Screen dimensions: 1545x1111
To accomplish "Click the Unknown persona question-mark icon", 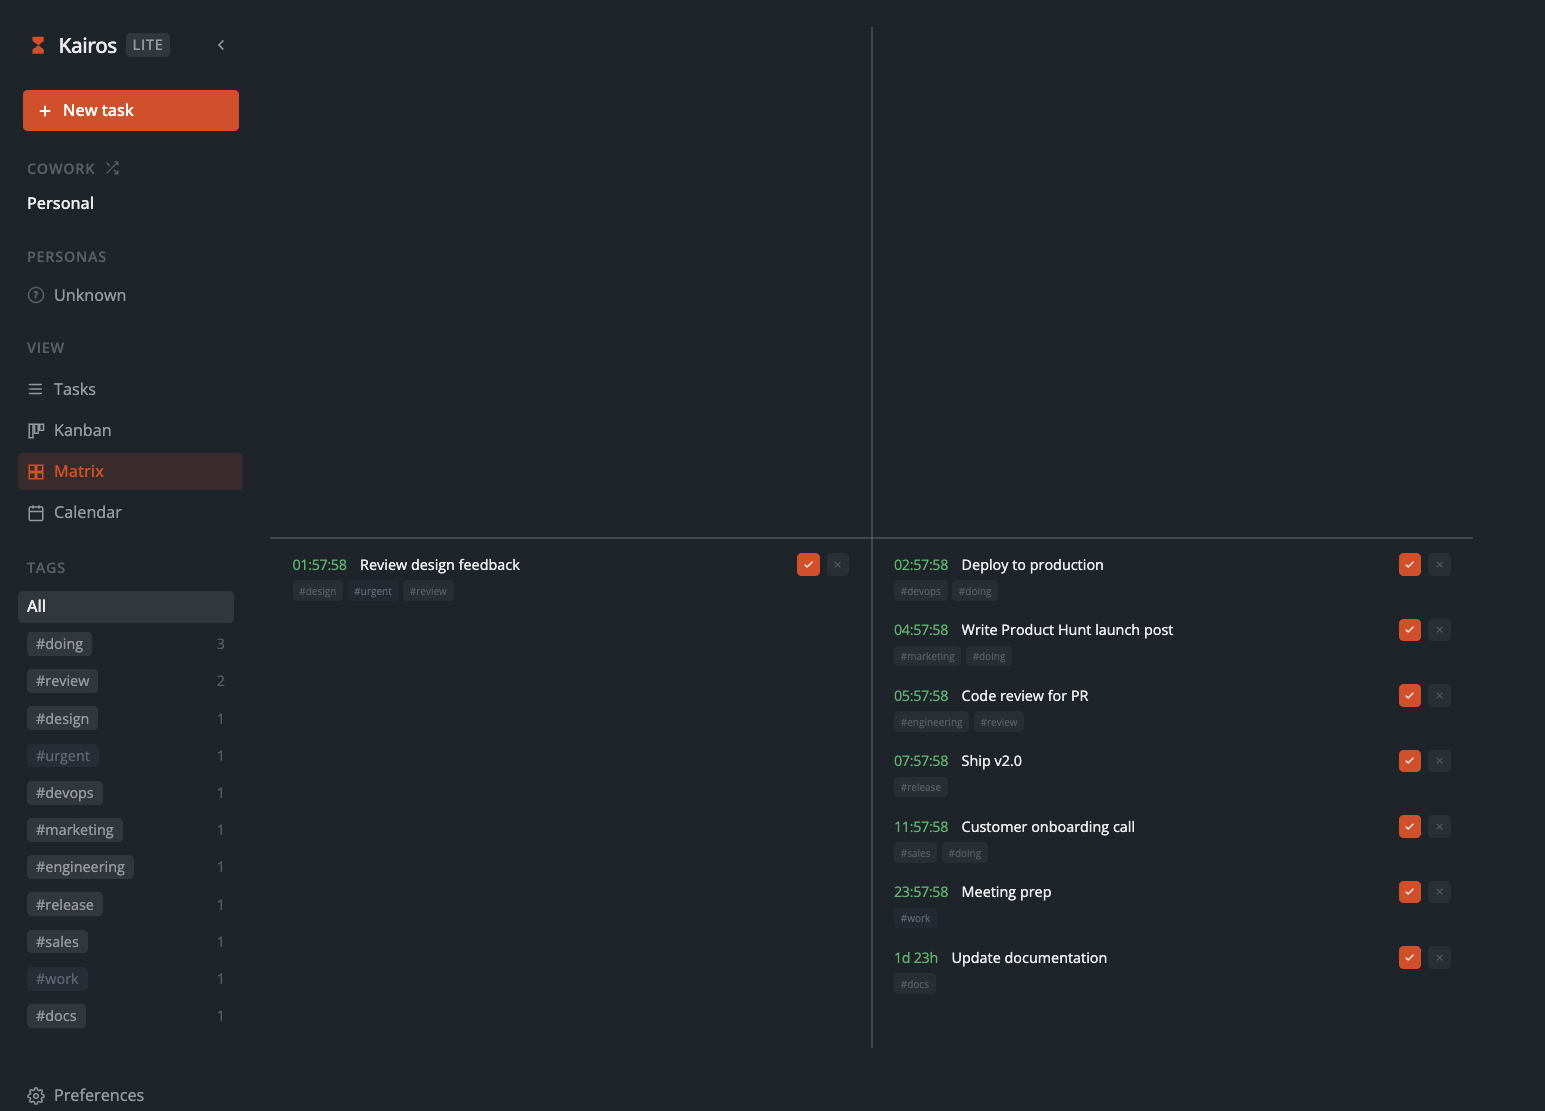I will coord(35,295).
